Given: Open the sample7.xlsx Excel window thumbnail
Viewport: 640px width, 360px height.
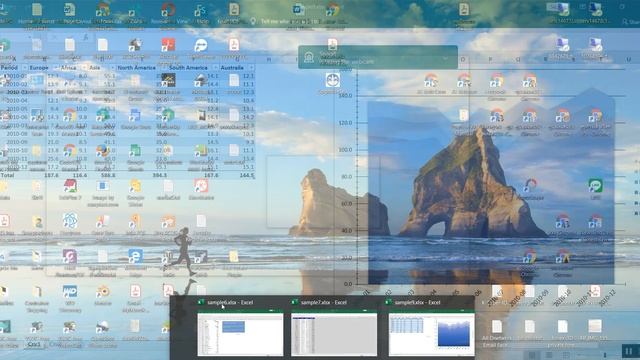Looking at the screenshot, I should 334,334.
